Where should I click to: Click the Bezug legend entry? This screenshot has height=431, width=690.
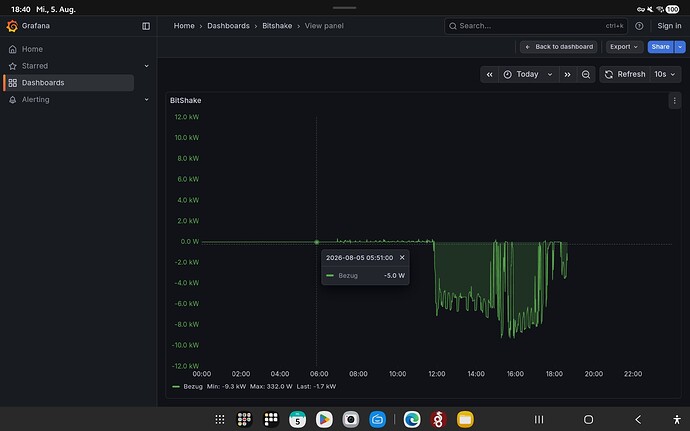[x=193, y=387]
